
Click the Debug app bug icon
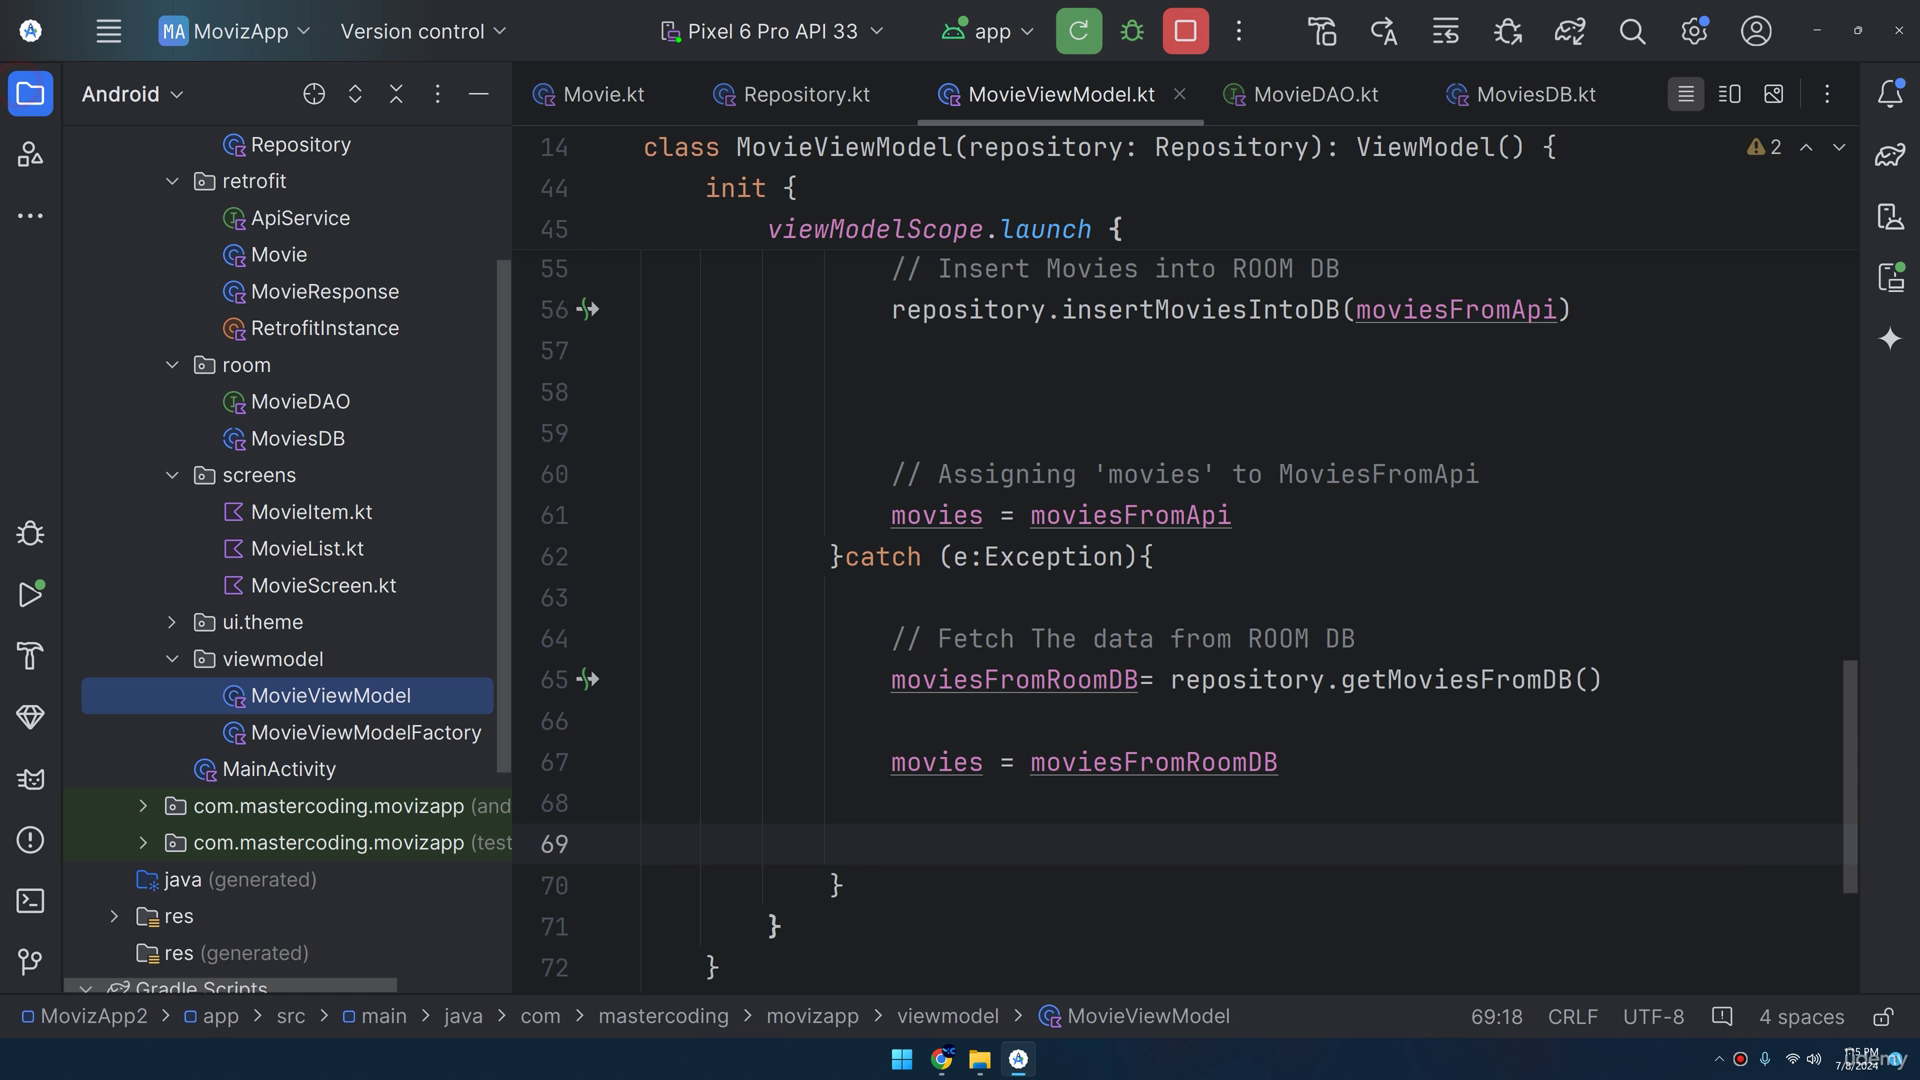[1132, 31]
